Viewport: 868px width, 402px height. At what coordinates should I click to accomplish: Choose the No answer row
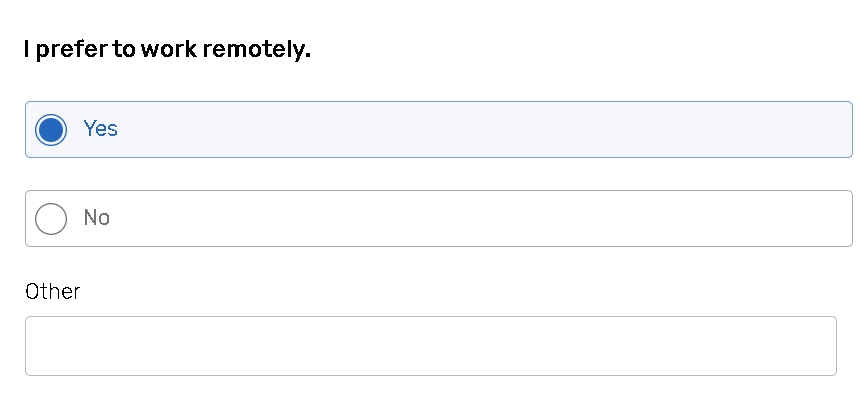(438, 218)
